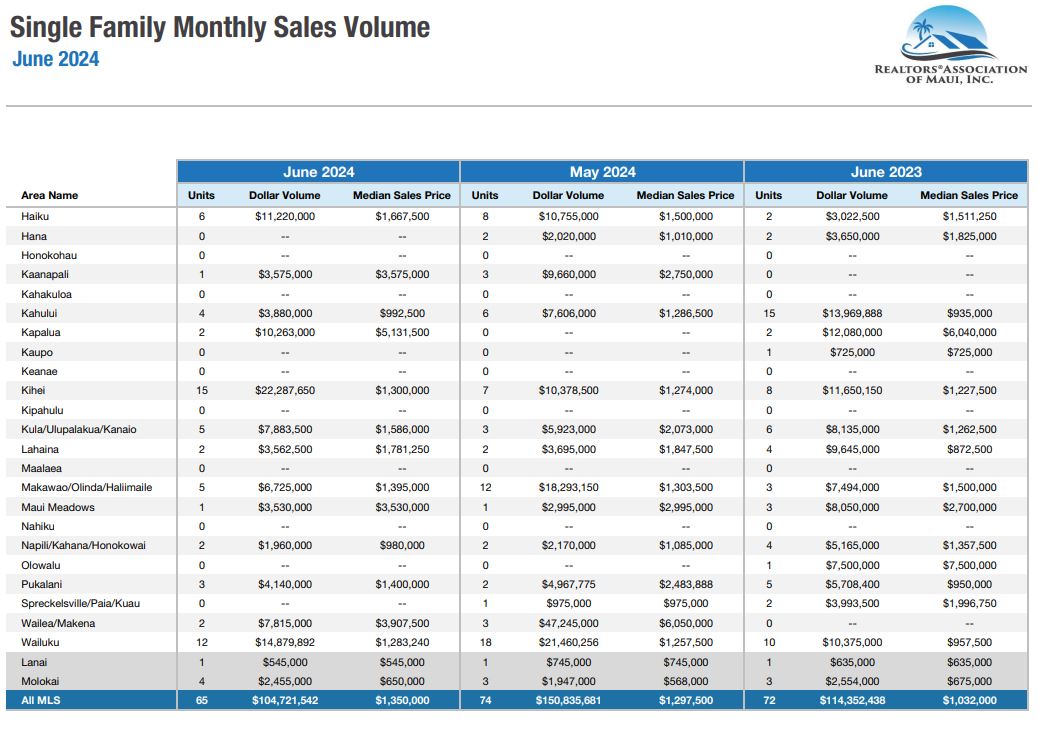Viewport: 1039px width, 750px height.
Task: Select the $150,835,681 May total dollar volume
Action: click(568, 701)
